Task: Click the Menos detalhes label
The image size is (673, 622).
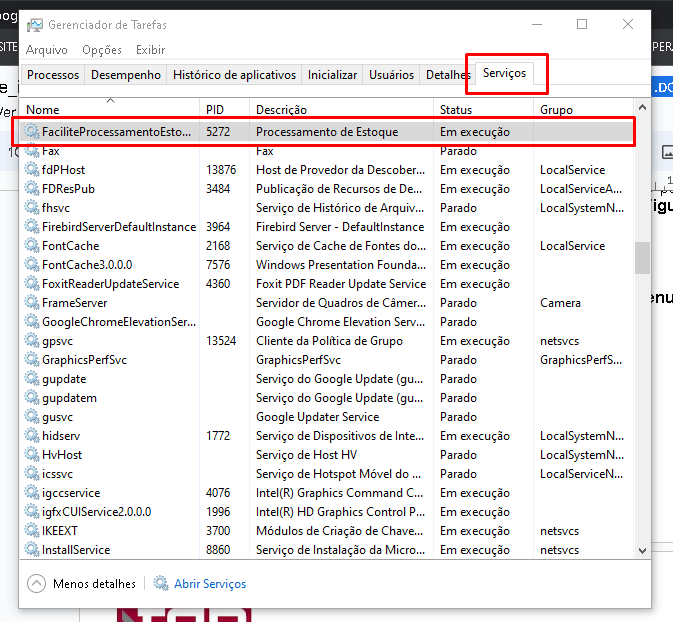Action: (94, 584)
